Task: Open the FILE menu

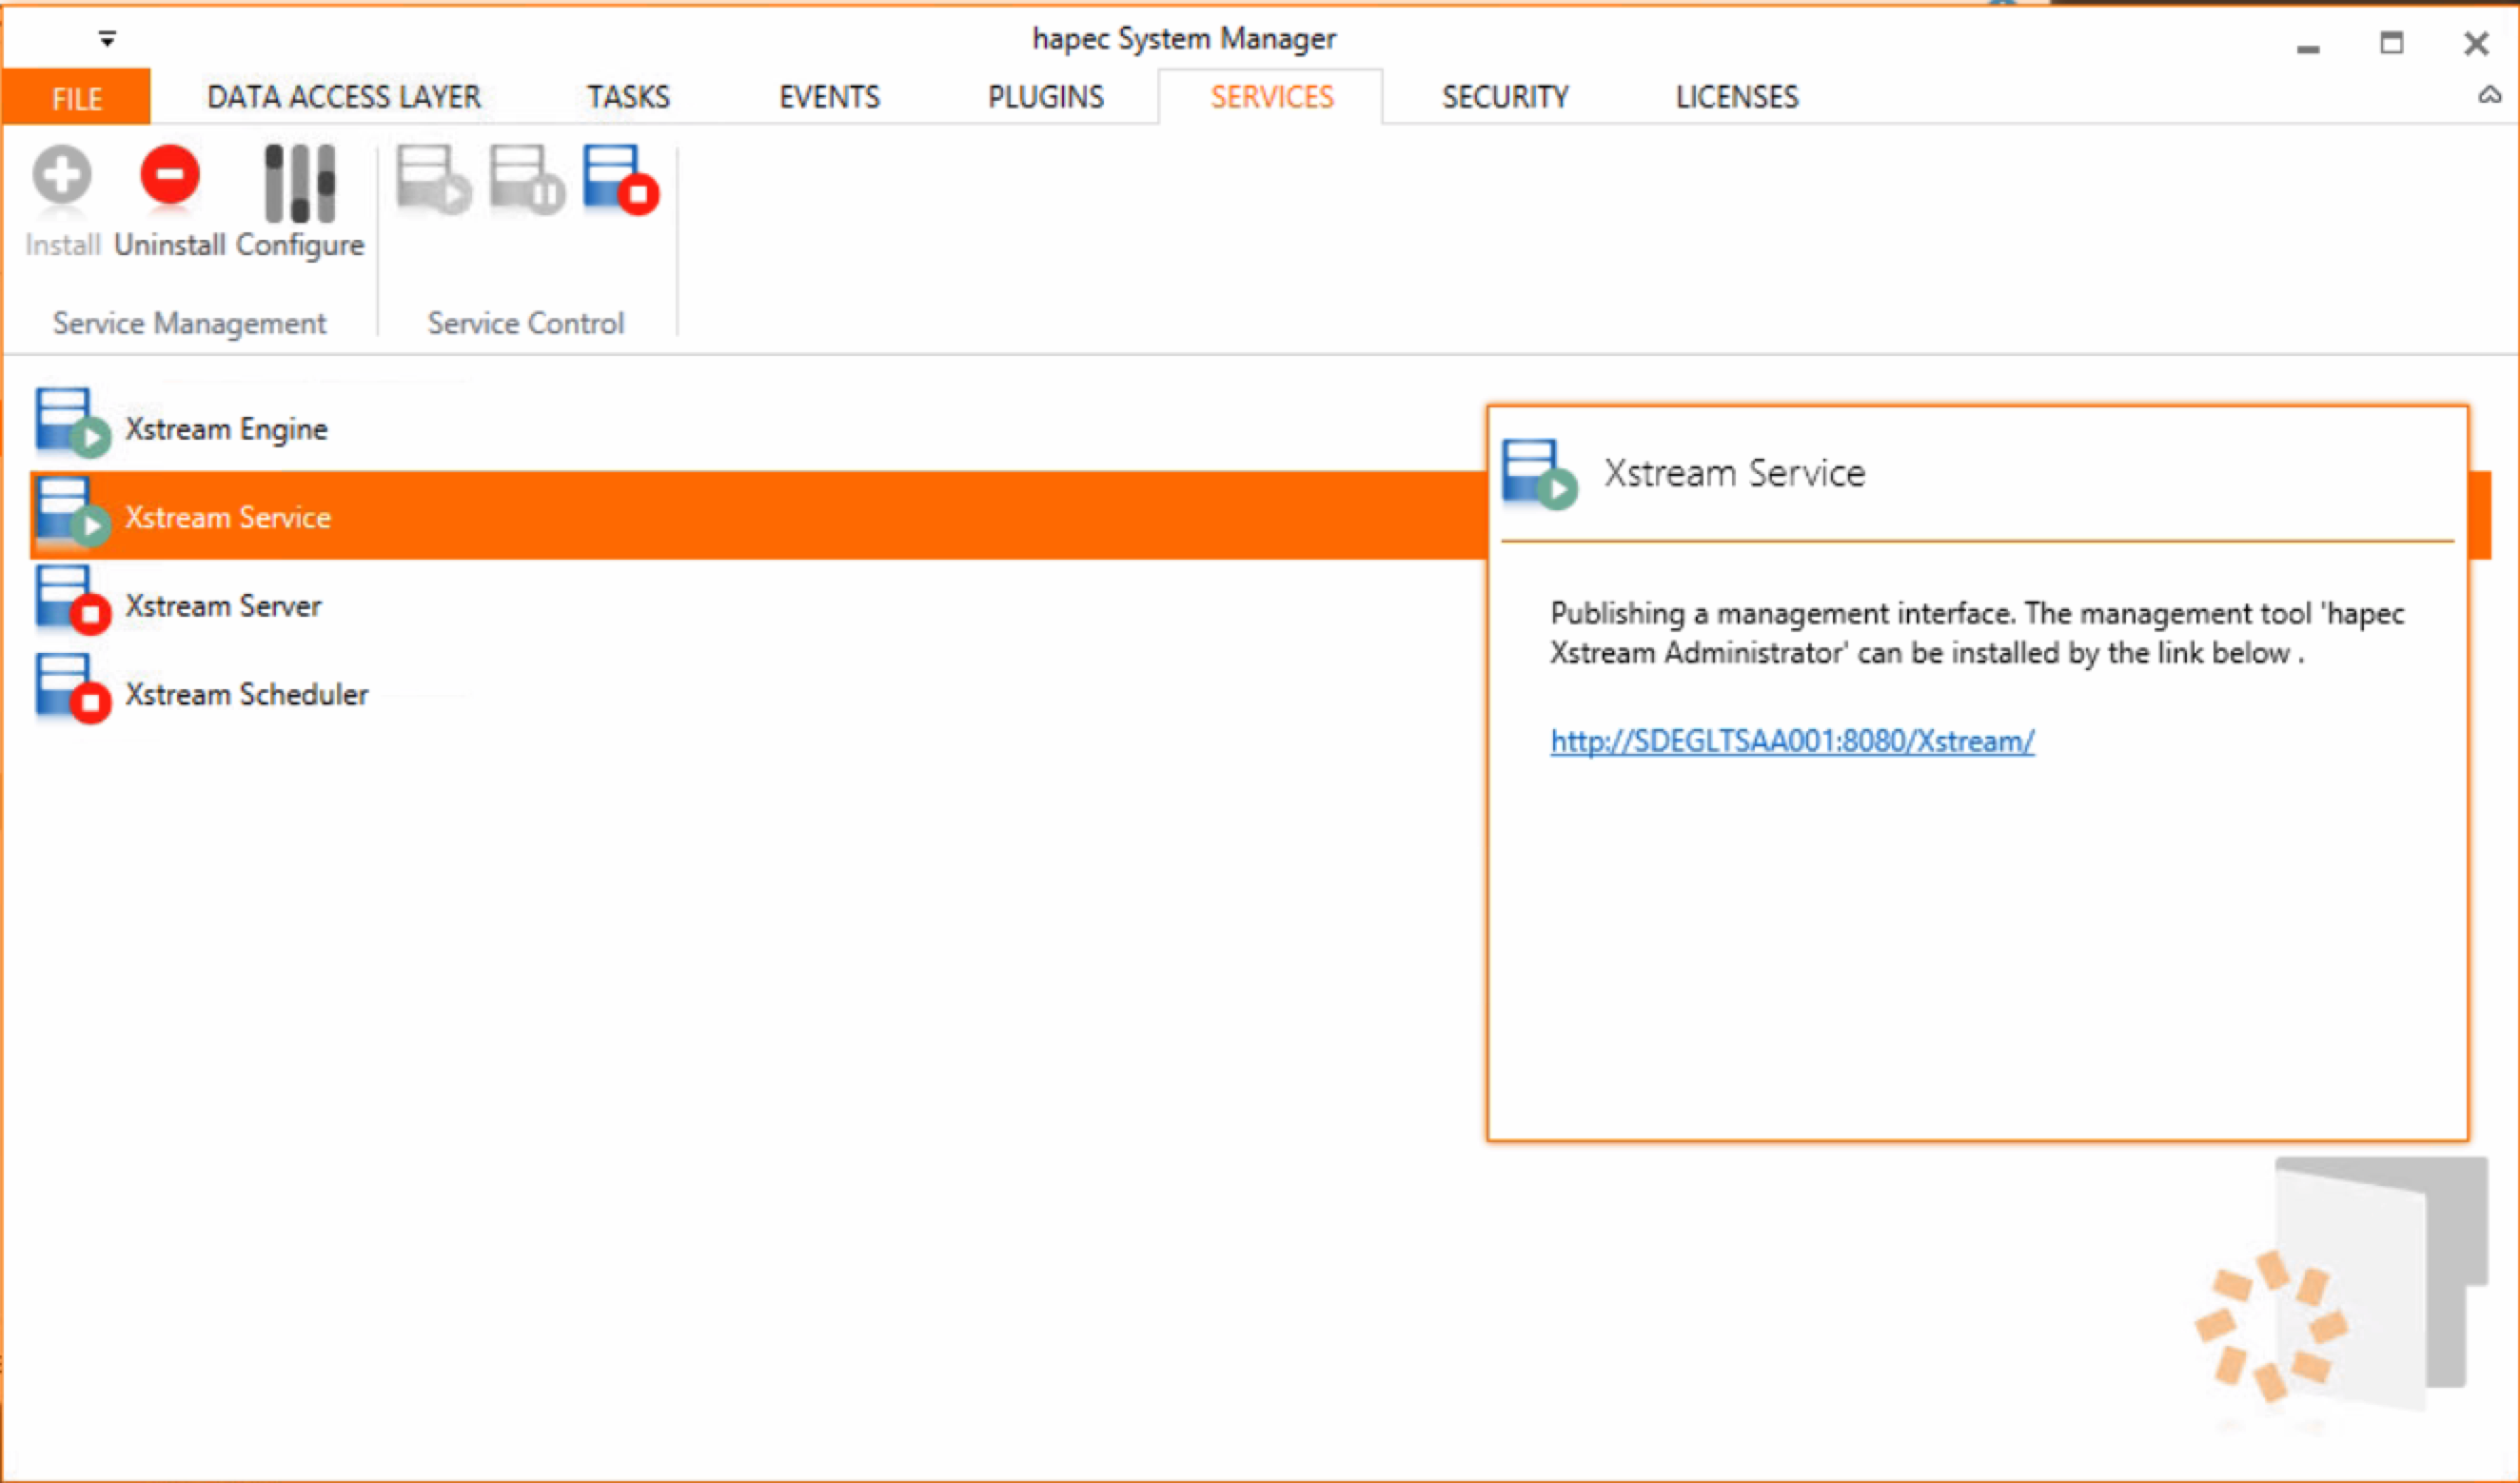Action: pos(76,98)
